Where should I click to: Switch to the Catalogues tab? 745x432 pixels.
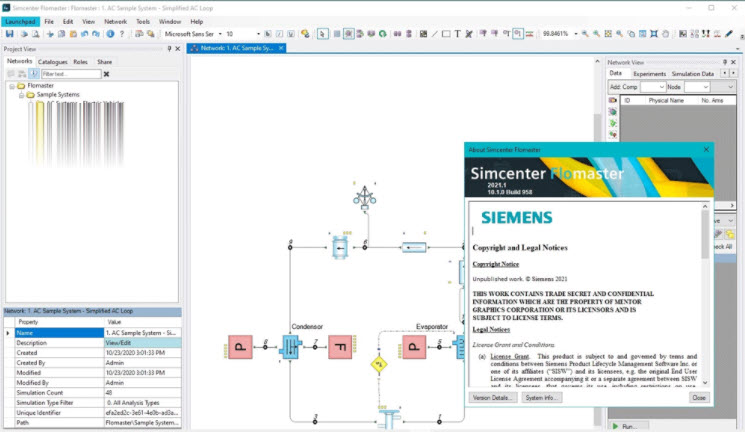[x=52, y=62]
